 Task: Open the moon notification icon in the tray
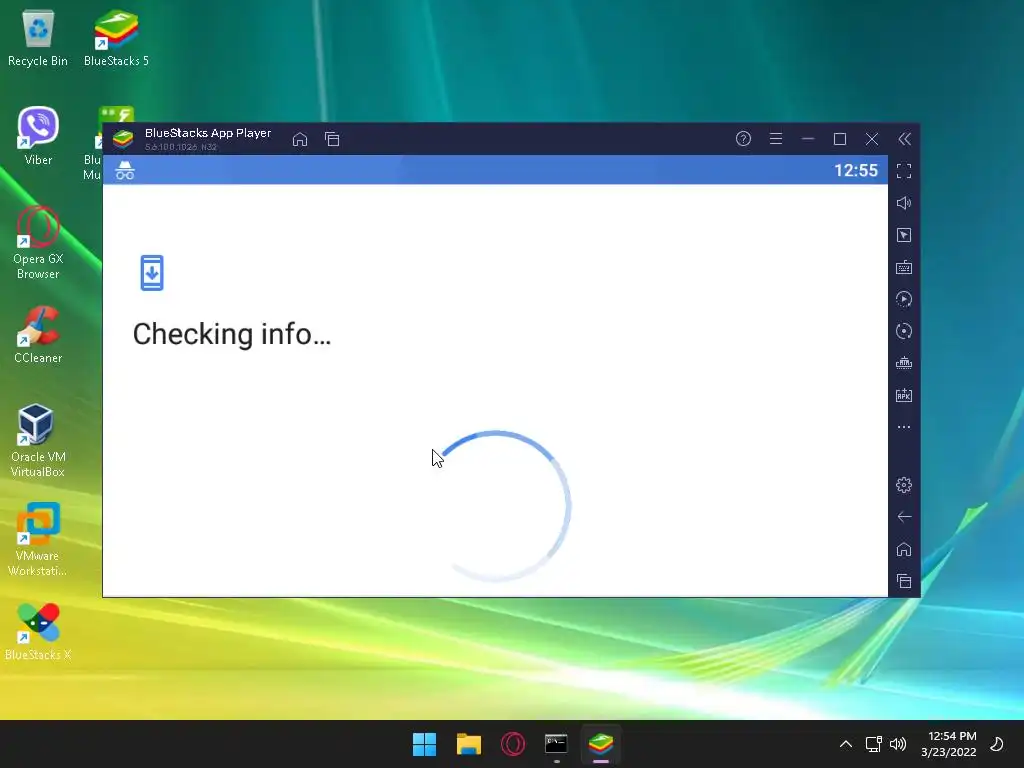tap(997, 744)
